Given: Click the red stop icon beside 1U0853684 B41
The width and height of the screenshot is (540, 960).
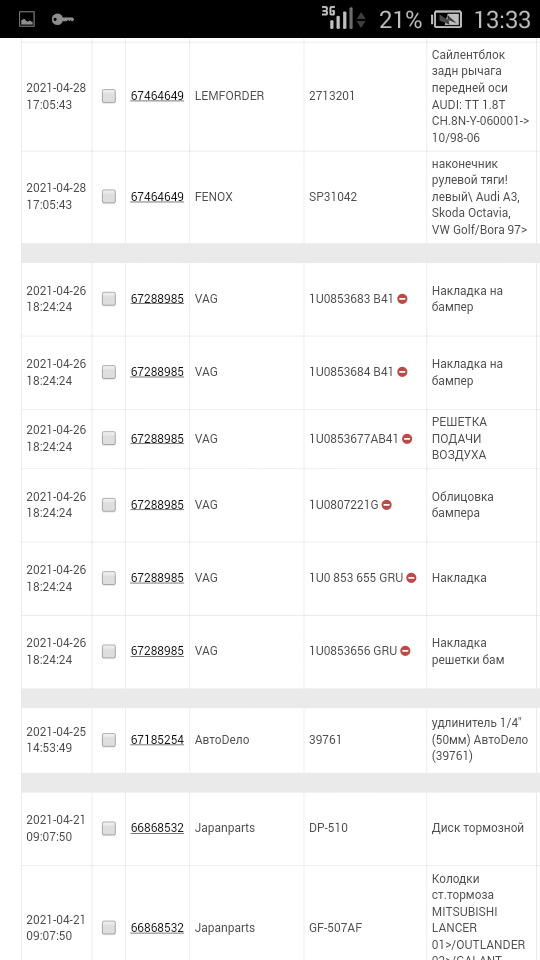Looking at the screenshot, I should point(402,372).
